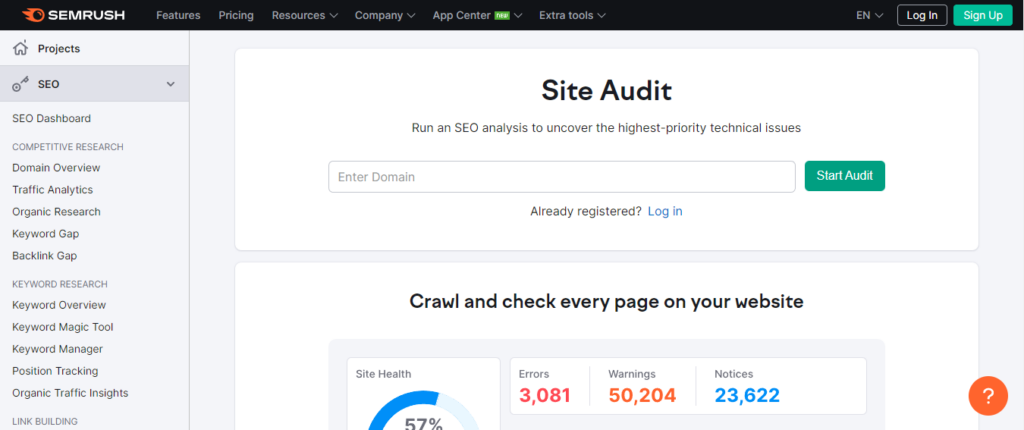Viewport: 1024px width, 430px height.
Task: Open Organic Traffic Insights
Action: tap(70, 393)
